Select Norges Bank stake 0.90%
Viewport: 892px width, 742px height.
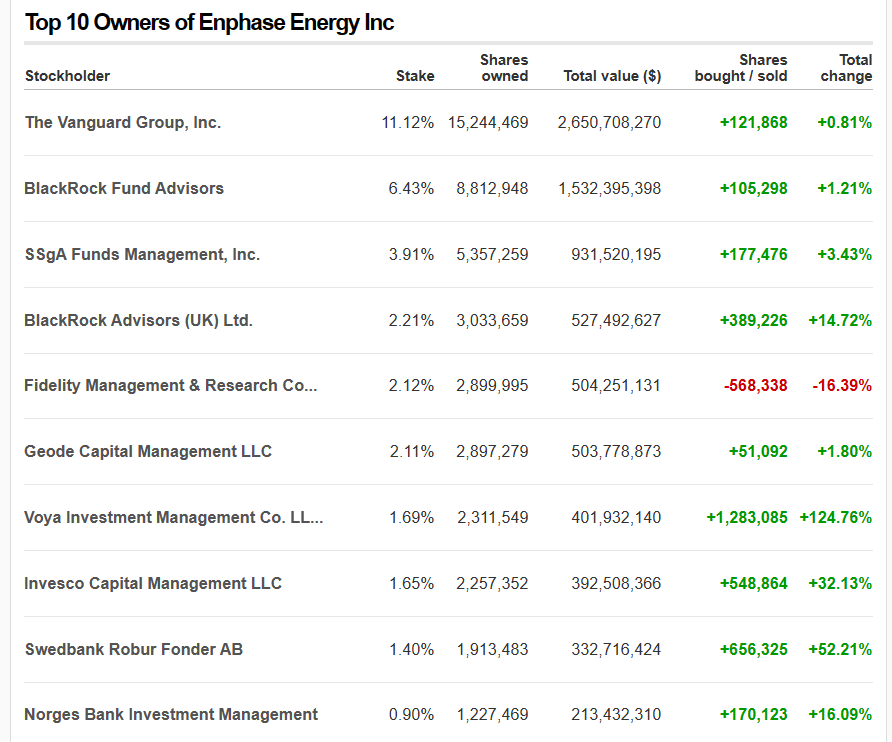pyautogui.click(x=411, y=714)
